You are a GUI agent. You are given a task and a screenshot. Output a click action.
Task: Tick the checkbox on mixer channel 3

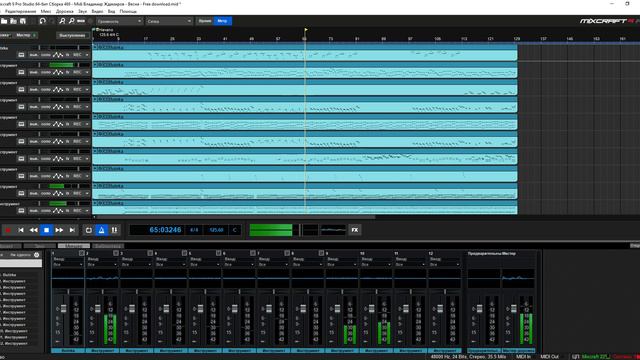pyautogui.click(x=150, y=253)
